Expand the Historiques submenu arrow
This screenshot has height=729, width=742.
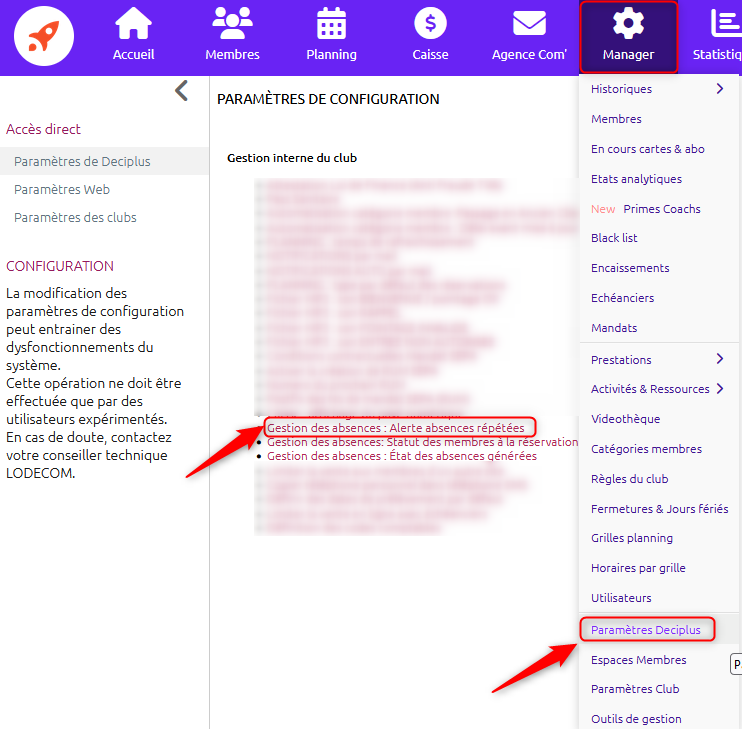coord(720,88)
